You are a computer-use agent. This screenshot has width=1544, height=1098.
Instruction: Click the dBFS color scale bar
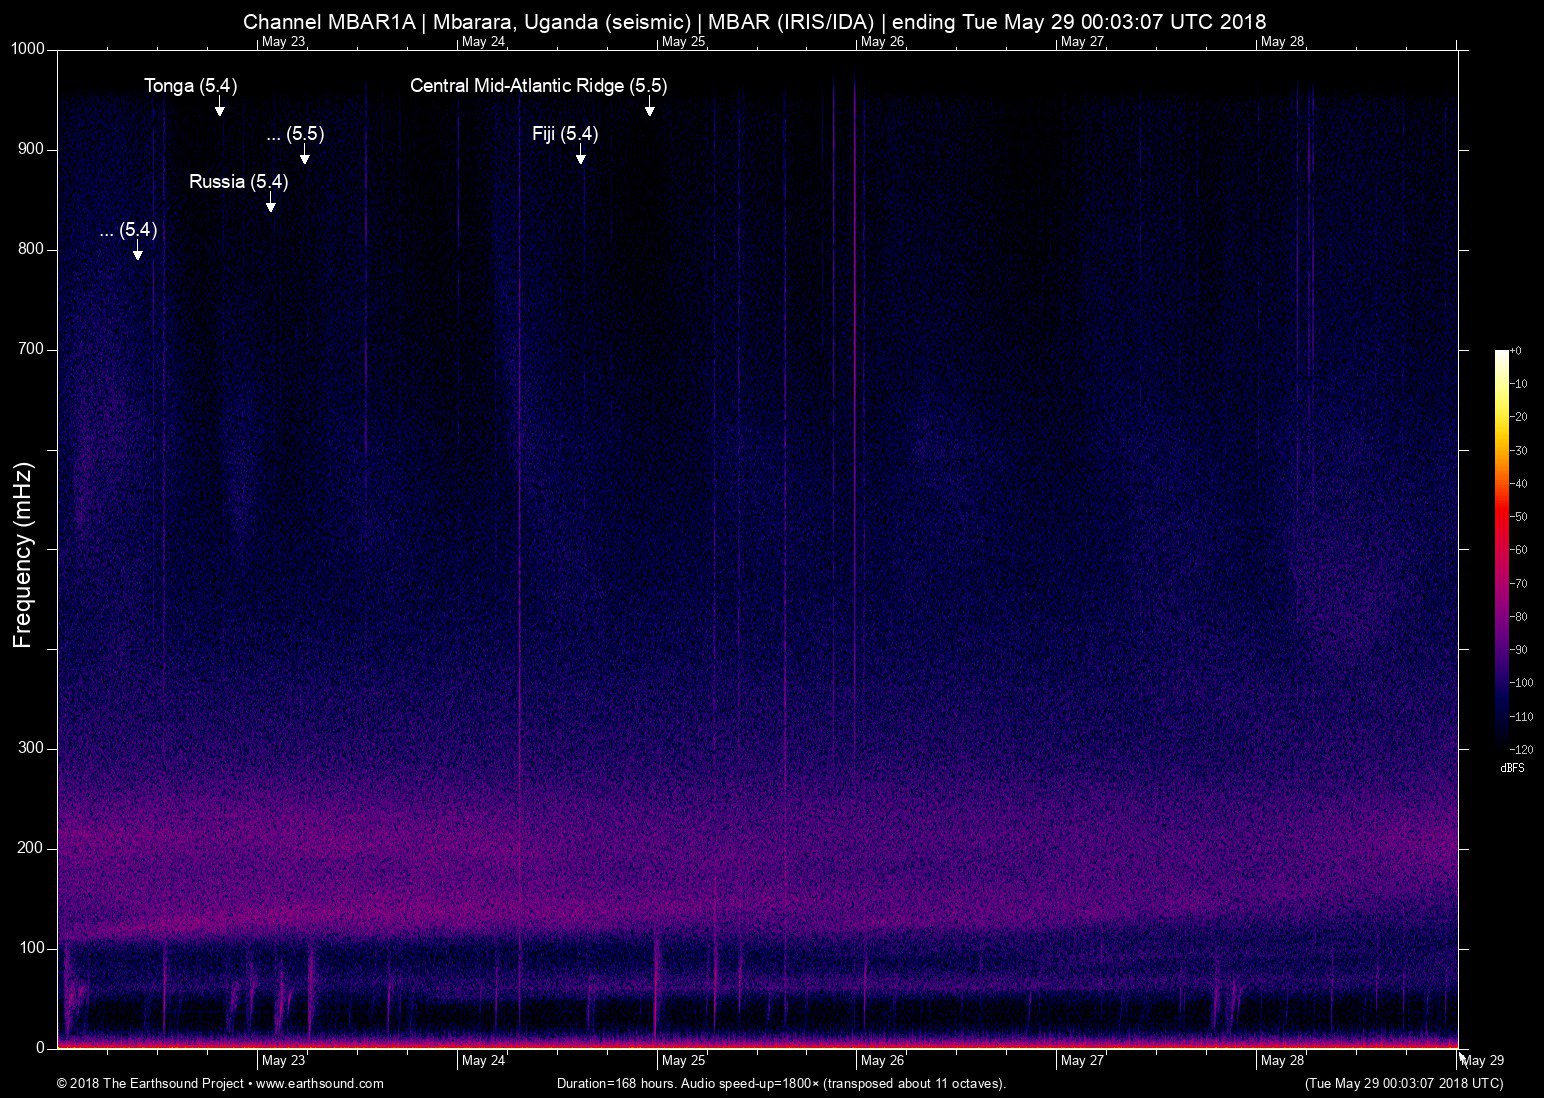point(1501,548)
